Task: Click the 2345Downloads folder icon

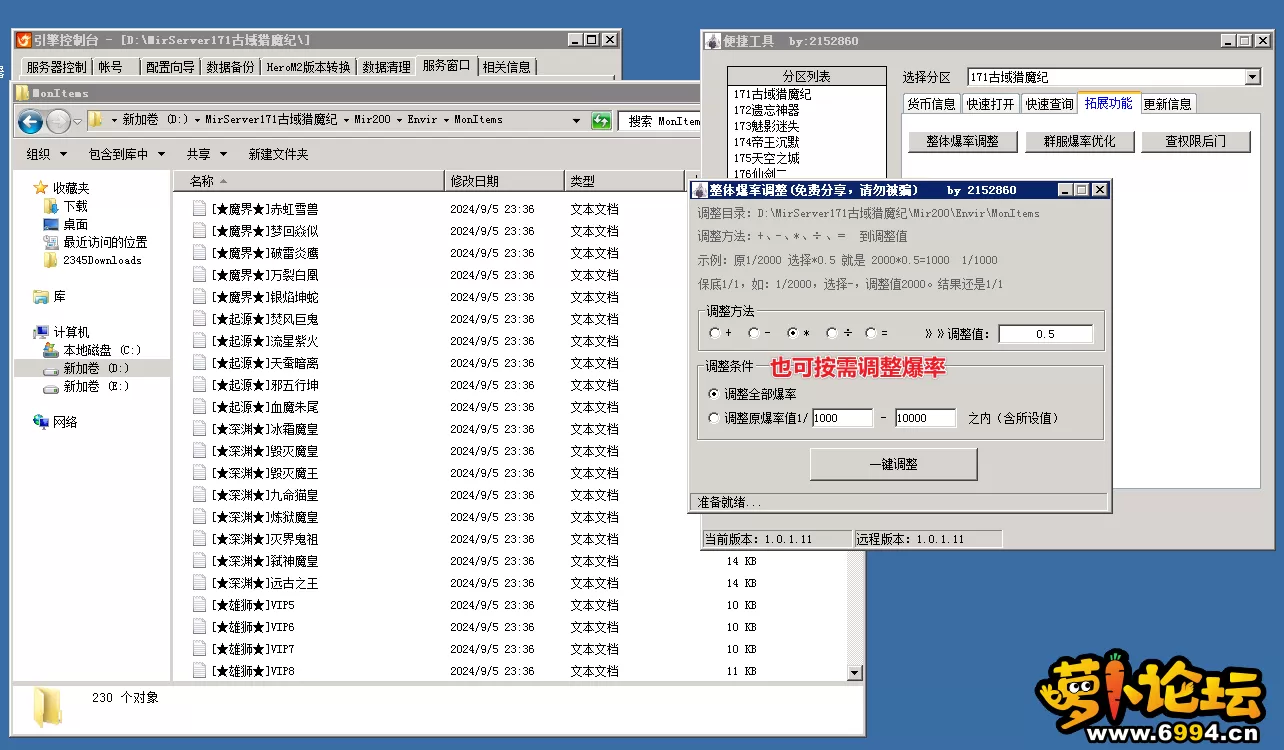Action: tap(51, 260)
